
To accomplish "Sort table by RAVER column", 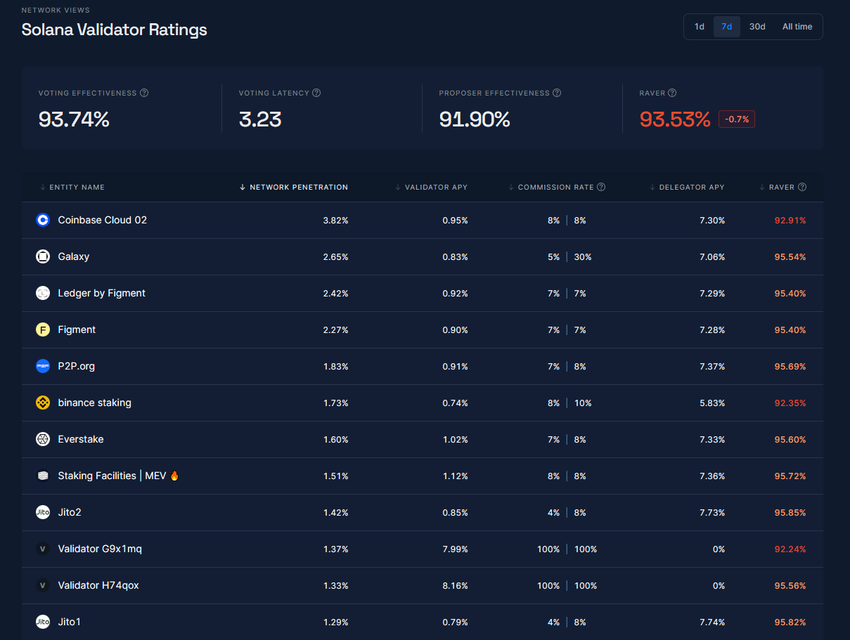I will pos(777,187).
